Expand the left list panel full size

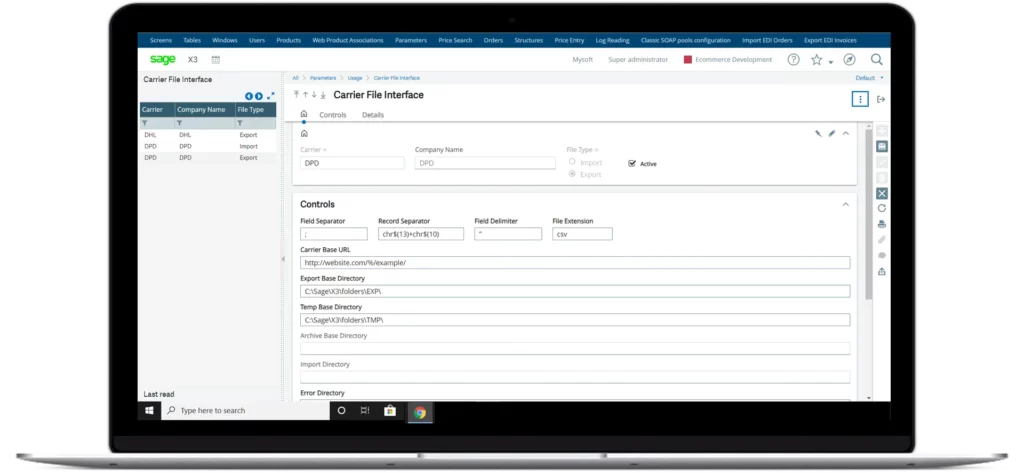coord(270,96)
